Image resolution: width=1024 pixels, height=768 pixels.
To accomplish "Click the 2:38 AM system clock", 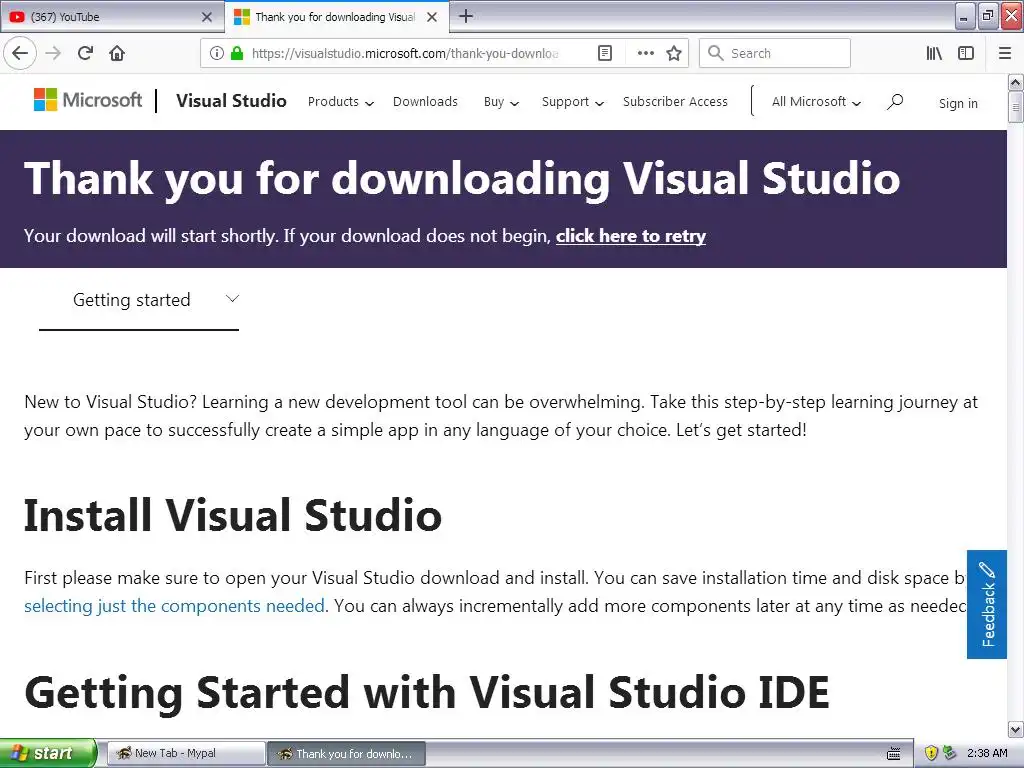I will [x=987, y=753].
